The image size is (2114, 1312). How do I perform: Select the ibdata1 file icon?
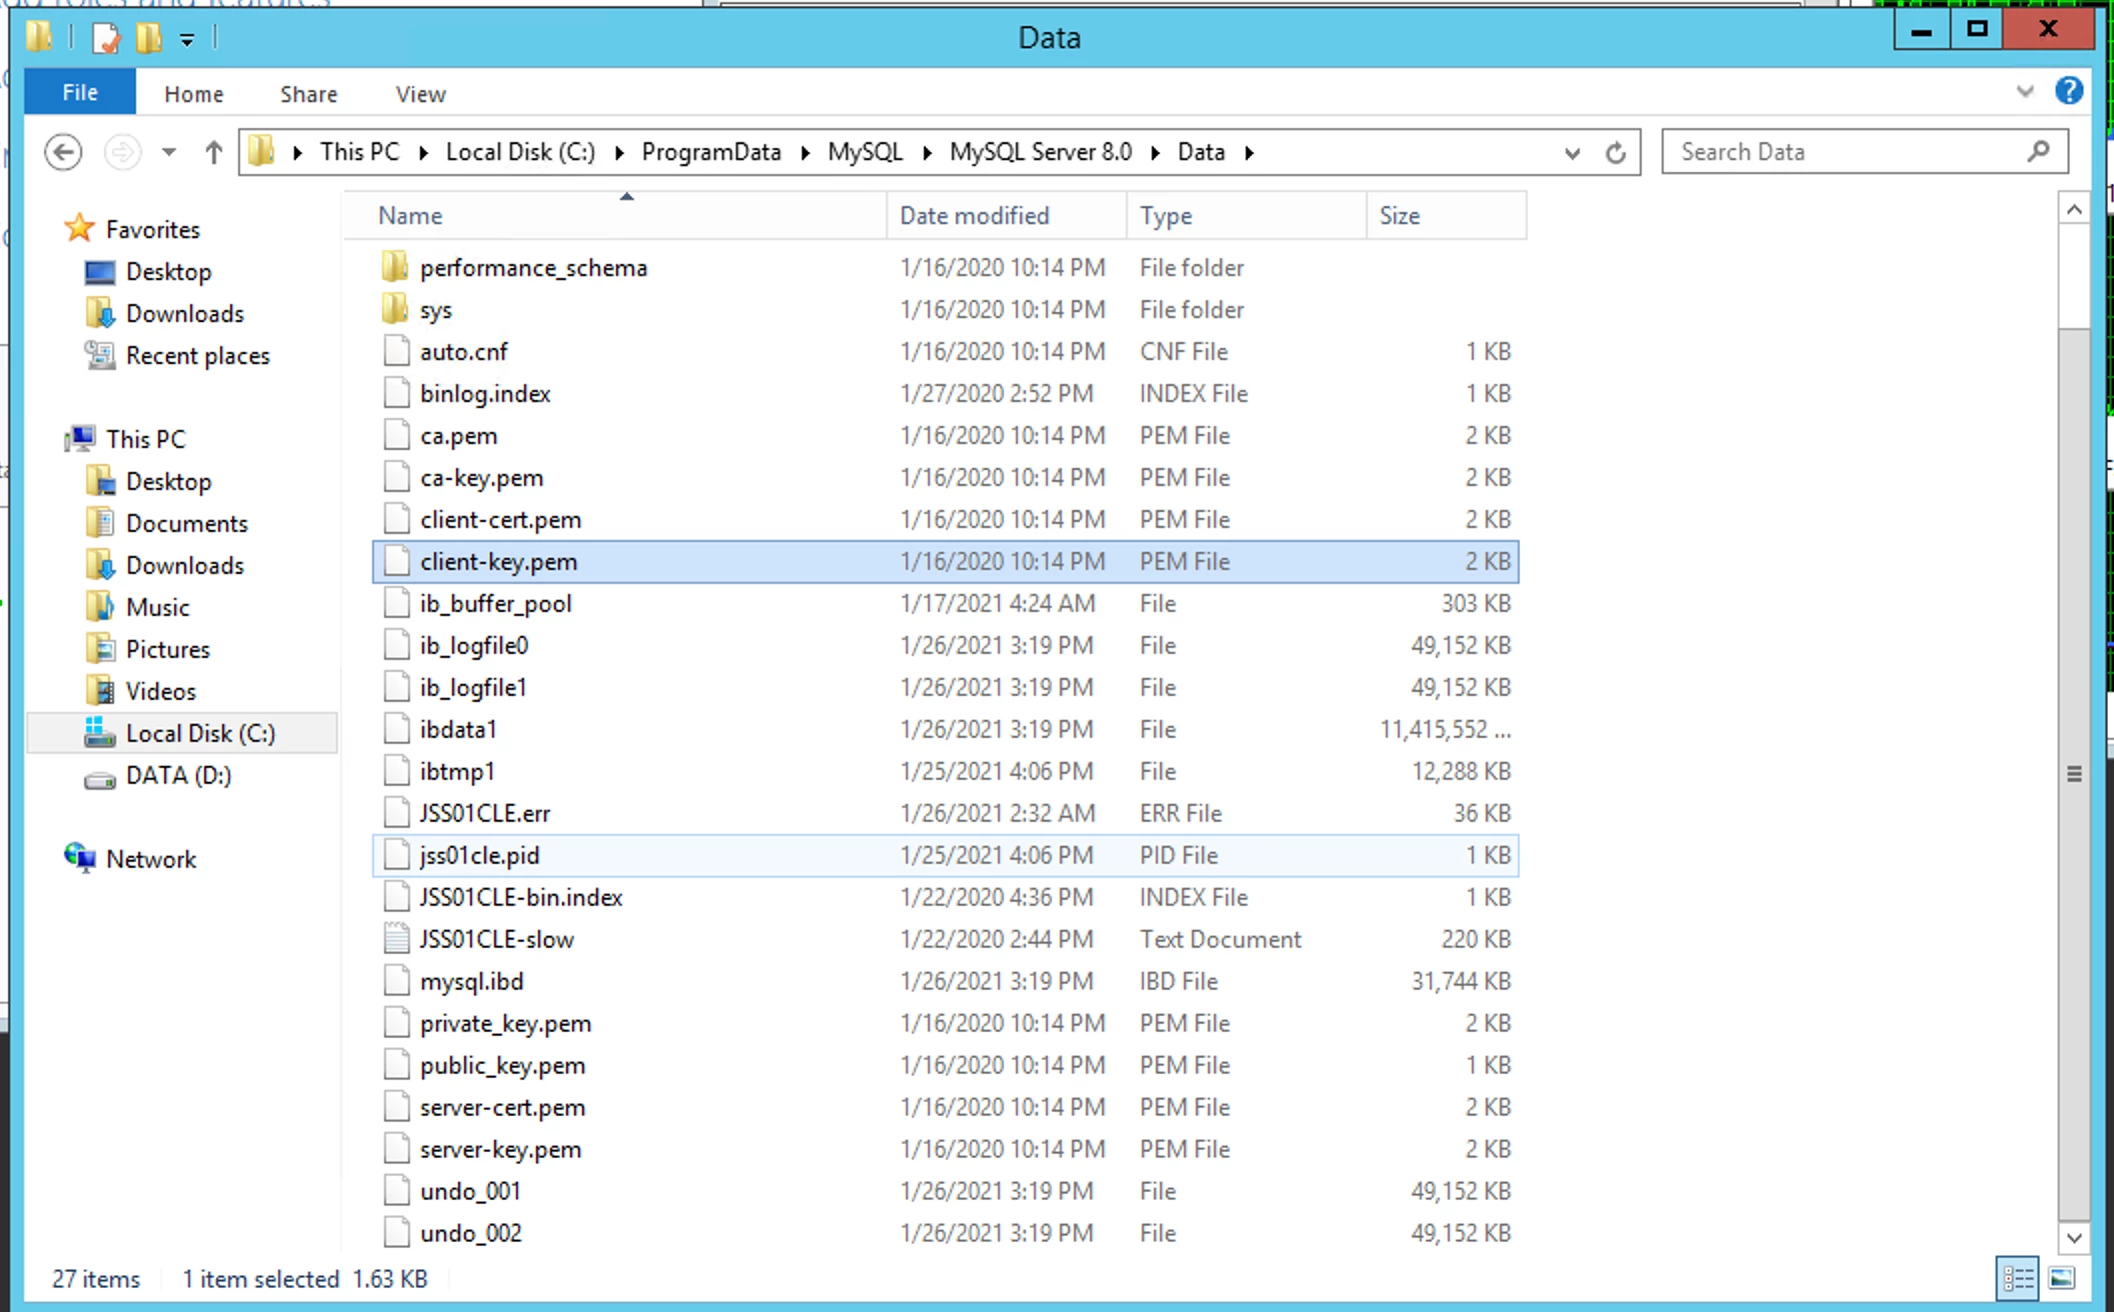[x=396, y=729]
